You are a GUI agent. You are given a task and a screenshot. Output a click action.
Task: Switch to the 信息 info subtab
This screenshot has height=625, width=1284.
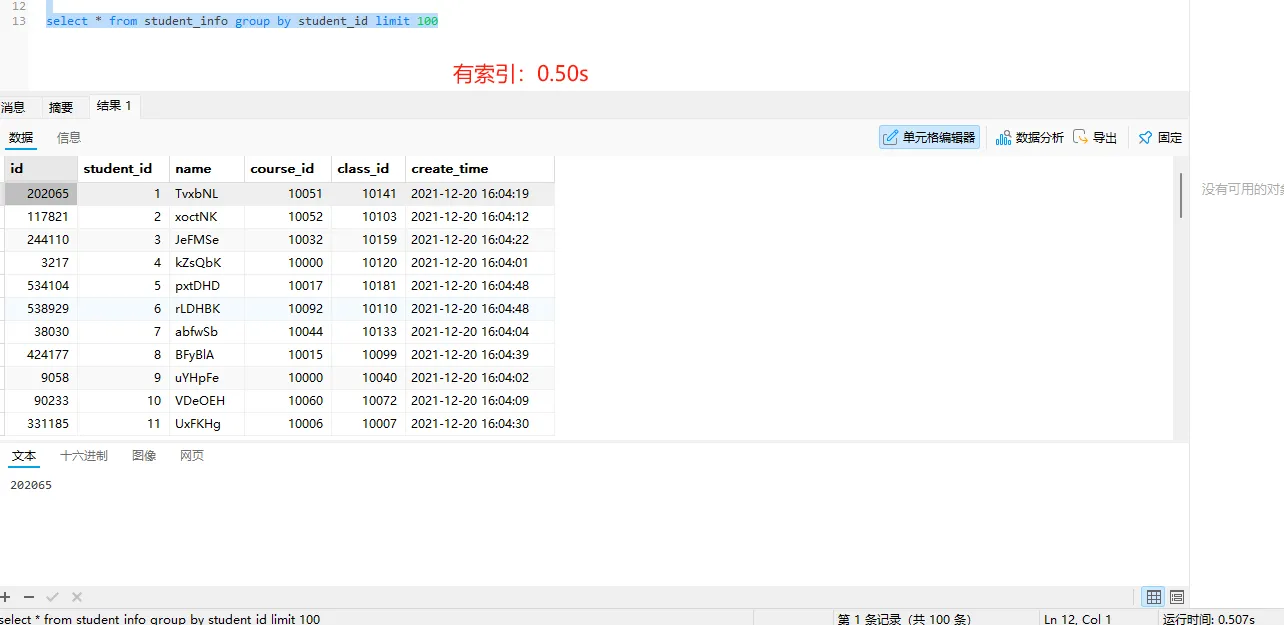(x=69, y=138)
